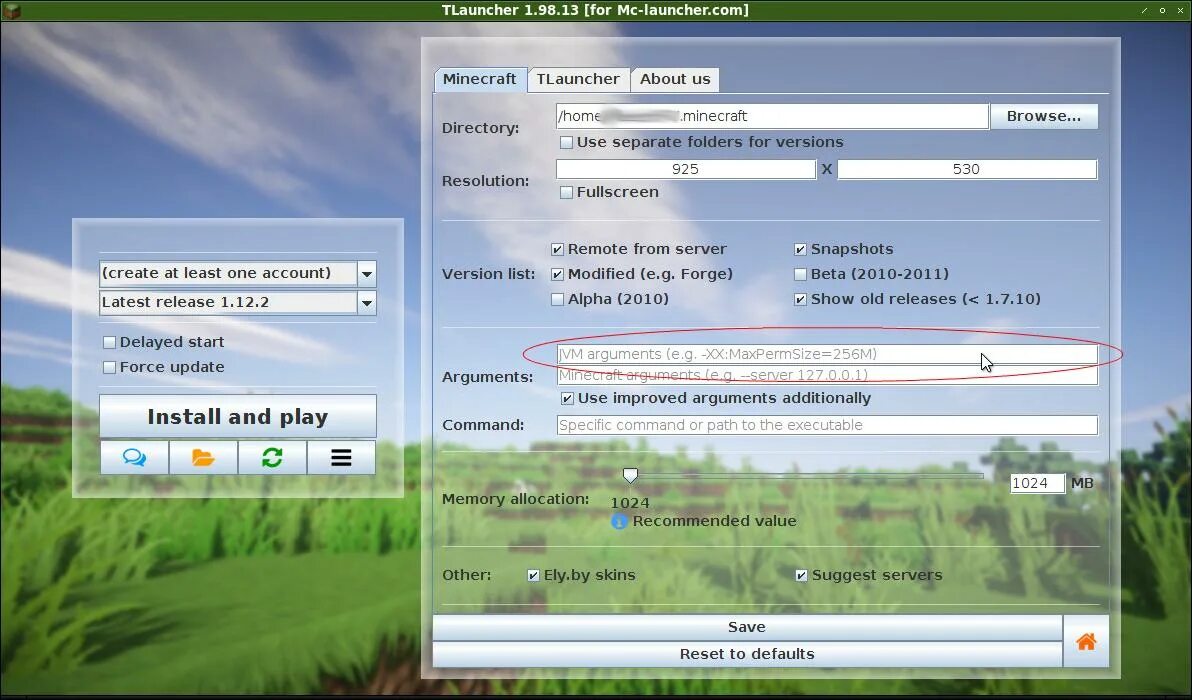Screen dimensions: 1192x700
Task: Open the About us tab
Action: [675, 79]
